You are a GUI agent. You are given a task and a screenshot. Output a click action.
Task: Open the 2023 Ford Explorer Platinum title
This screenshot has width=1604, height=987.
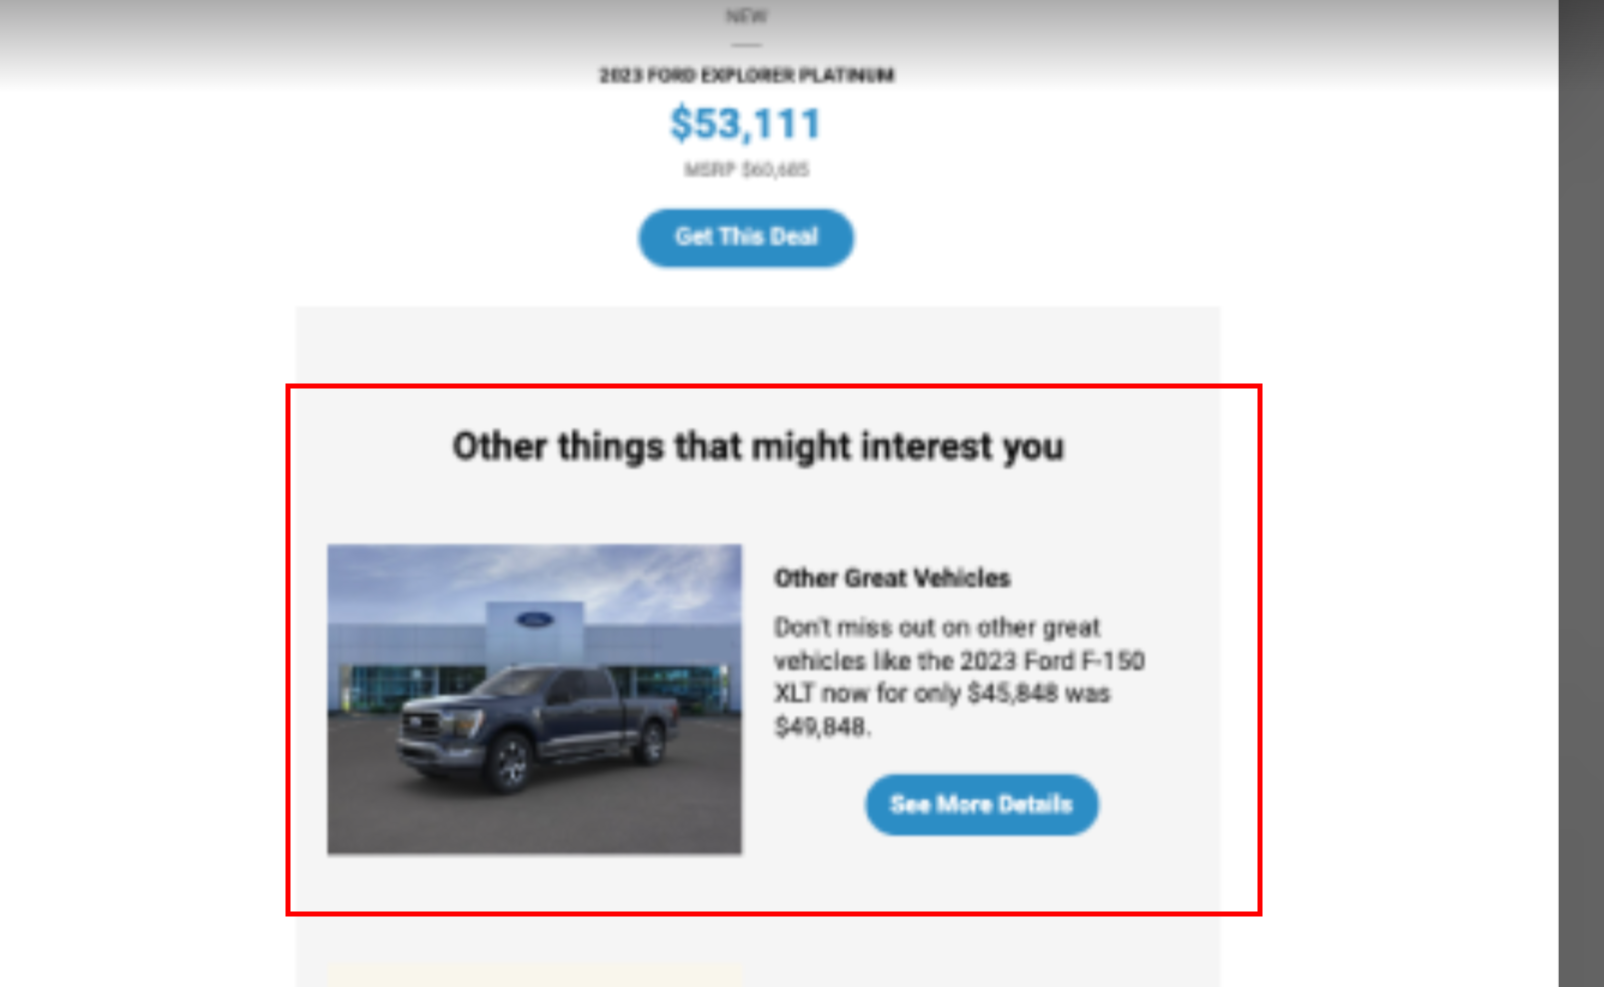(746, 75)
